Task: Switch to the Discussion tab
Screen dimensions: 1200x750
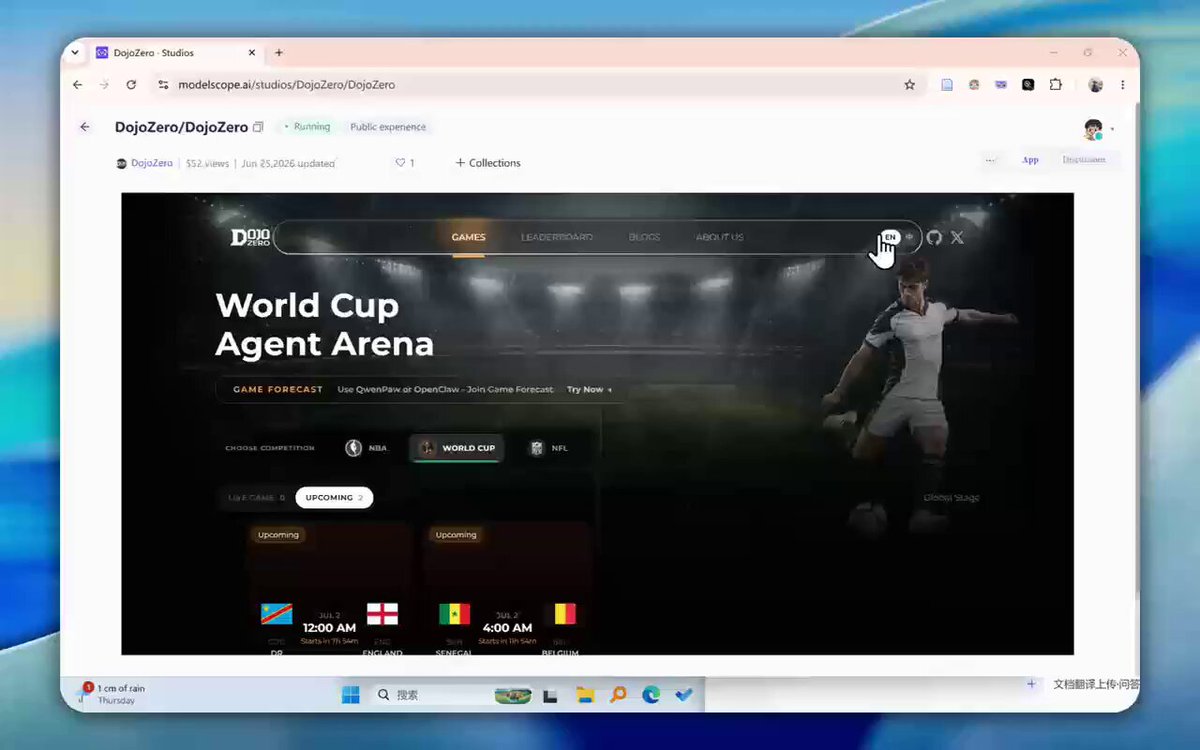Action: pos(1084,160)
